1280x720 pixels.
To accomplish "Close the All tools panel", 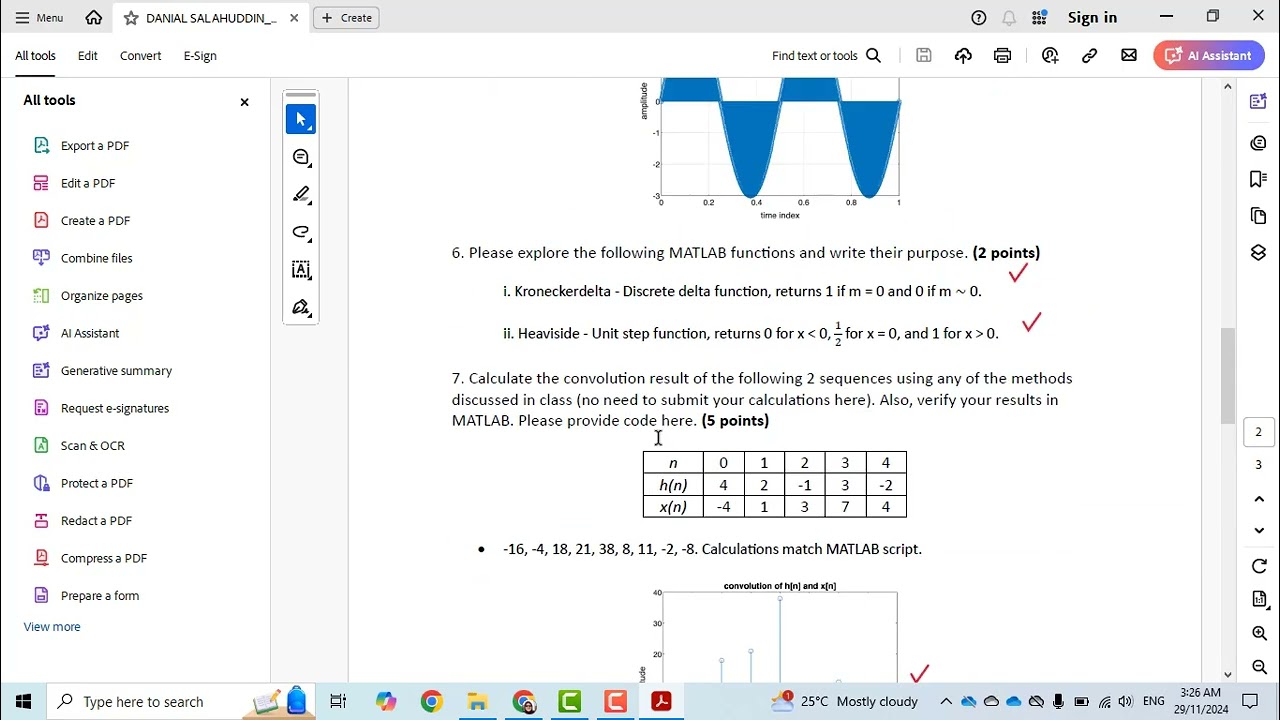I will 244,102.
